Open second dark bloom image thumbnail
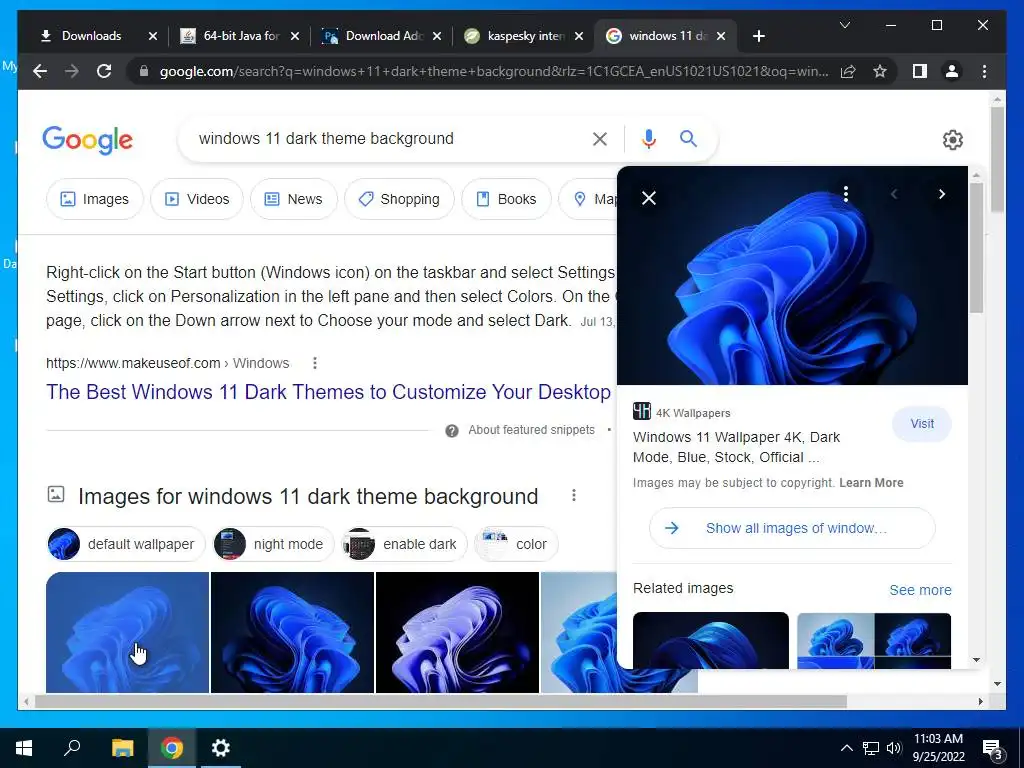Image resolution: width=1024 pixels, height=768 pixels. (293, 632)
